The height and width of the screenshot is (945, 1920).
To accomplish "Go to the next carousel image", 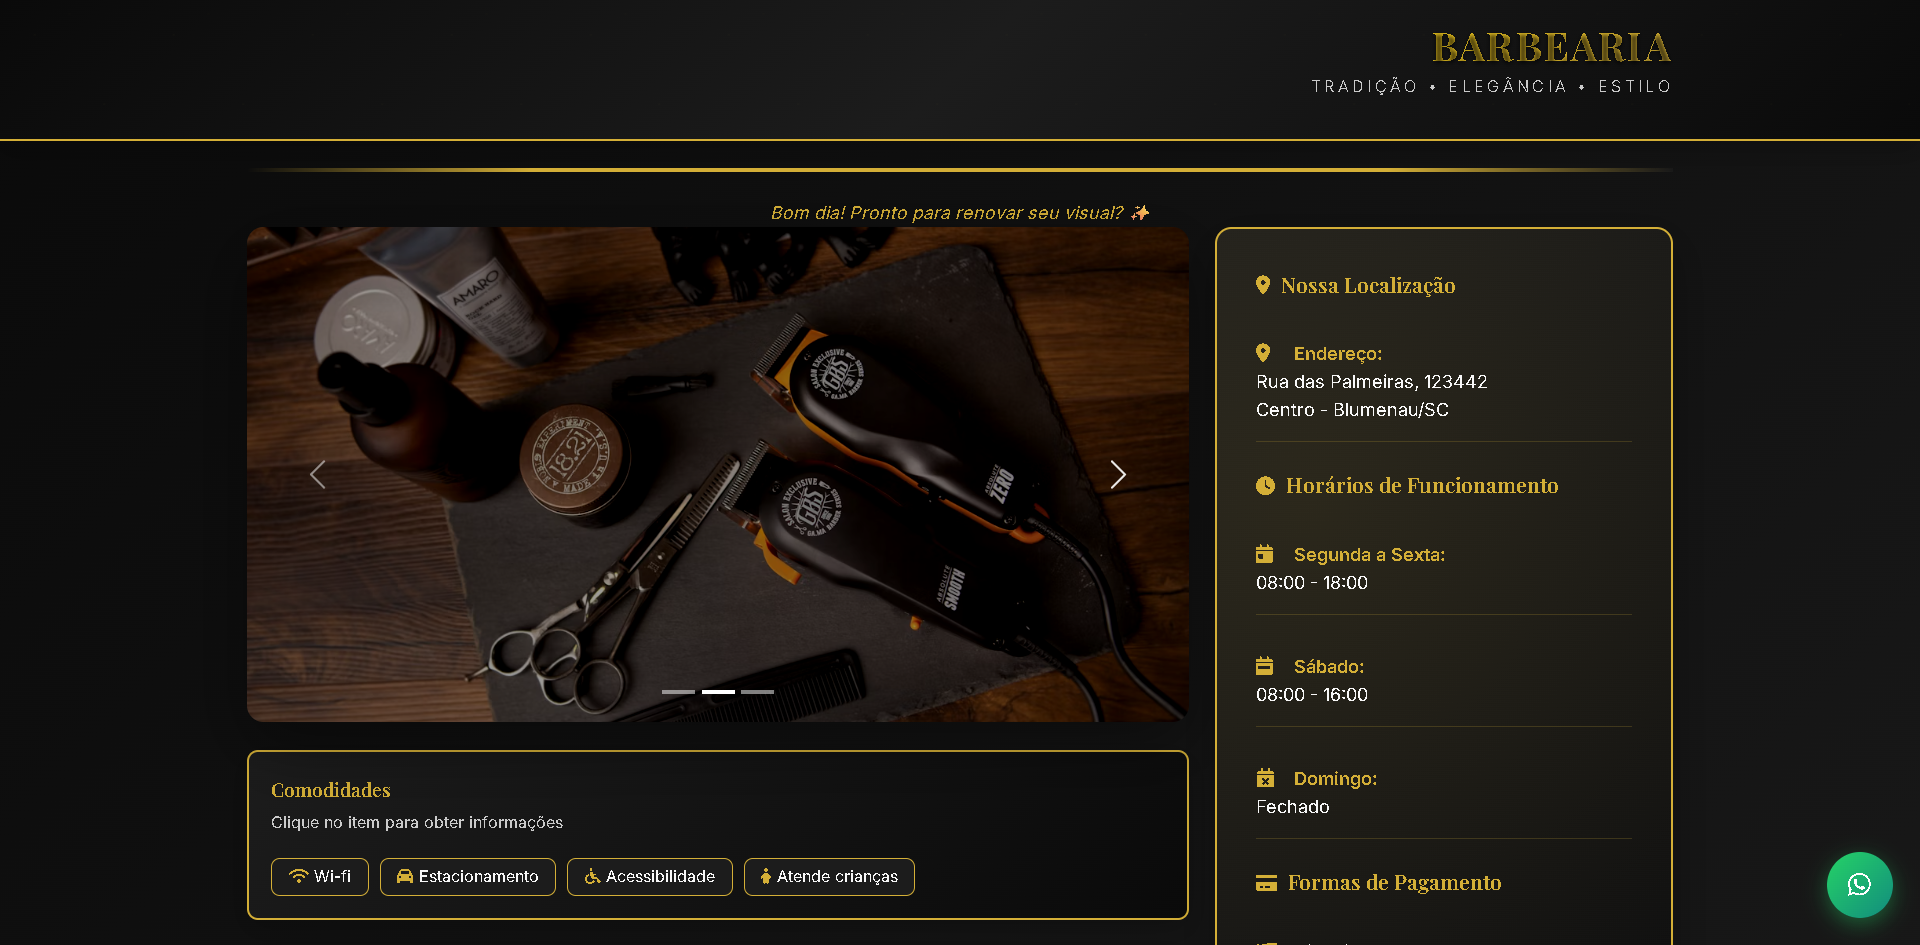I will (1118, 475).
